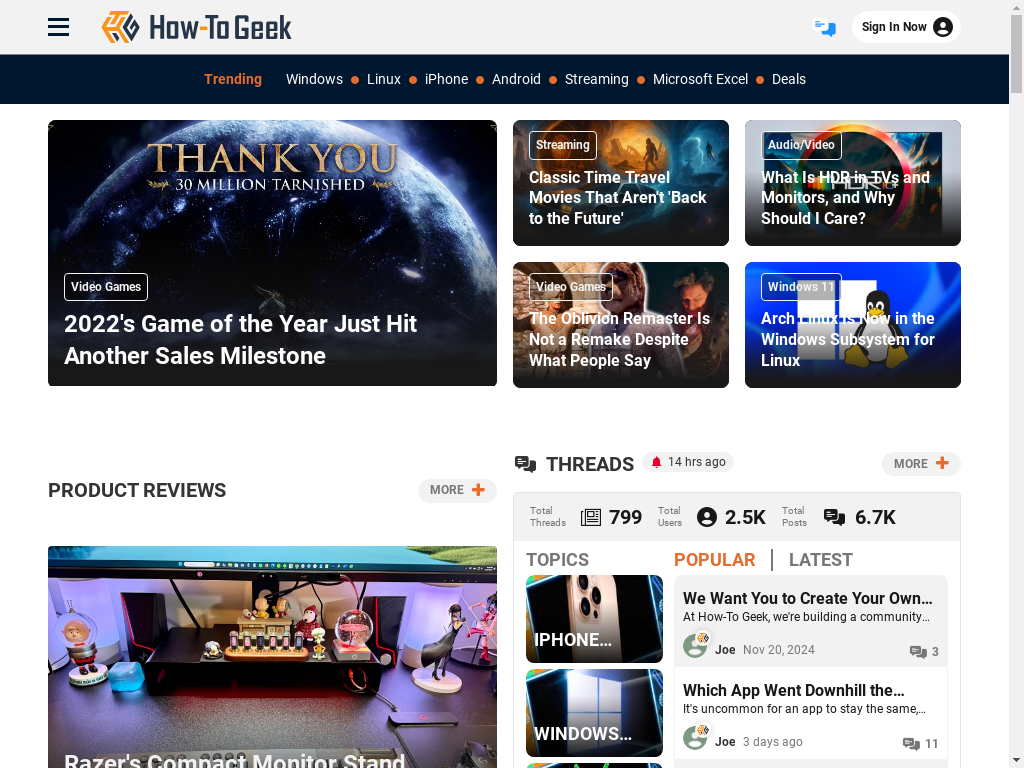This screenshot has height=768, width=1024.
Task: Open Classic Time Travel Movies article
Action: pos(618,198)
